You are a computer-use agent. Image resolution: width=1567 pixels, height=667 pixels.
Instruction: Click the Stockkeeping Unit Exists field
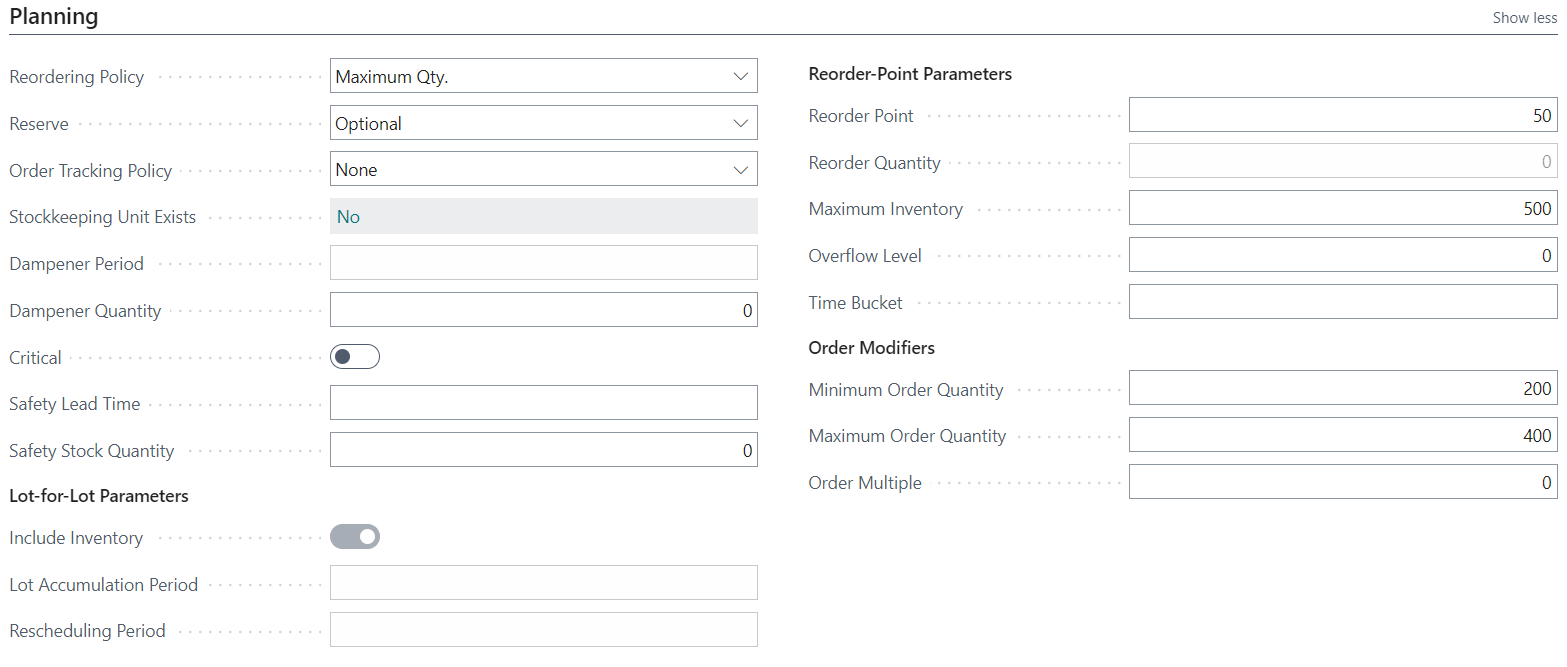click(x=543, y=216)
